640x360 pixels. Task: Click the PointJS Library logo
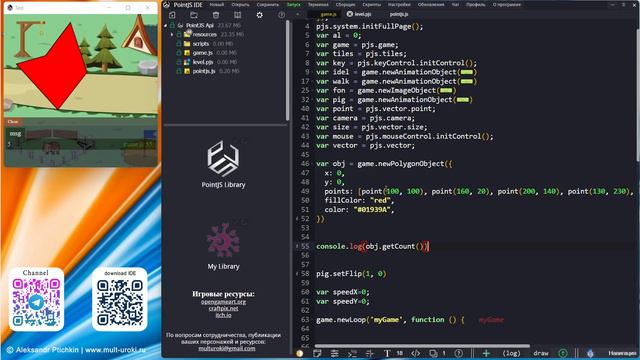(223, 158)
